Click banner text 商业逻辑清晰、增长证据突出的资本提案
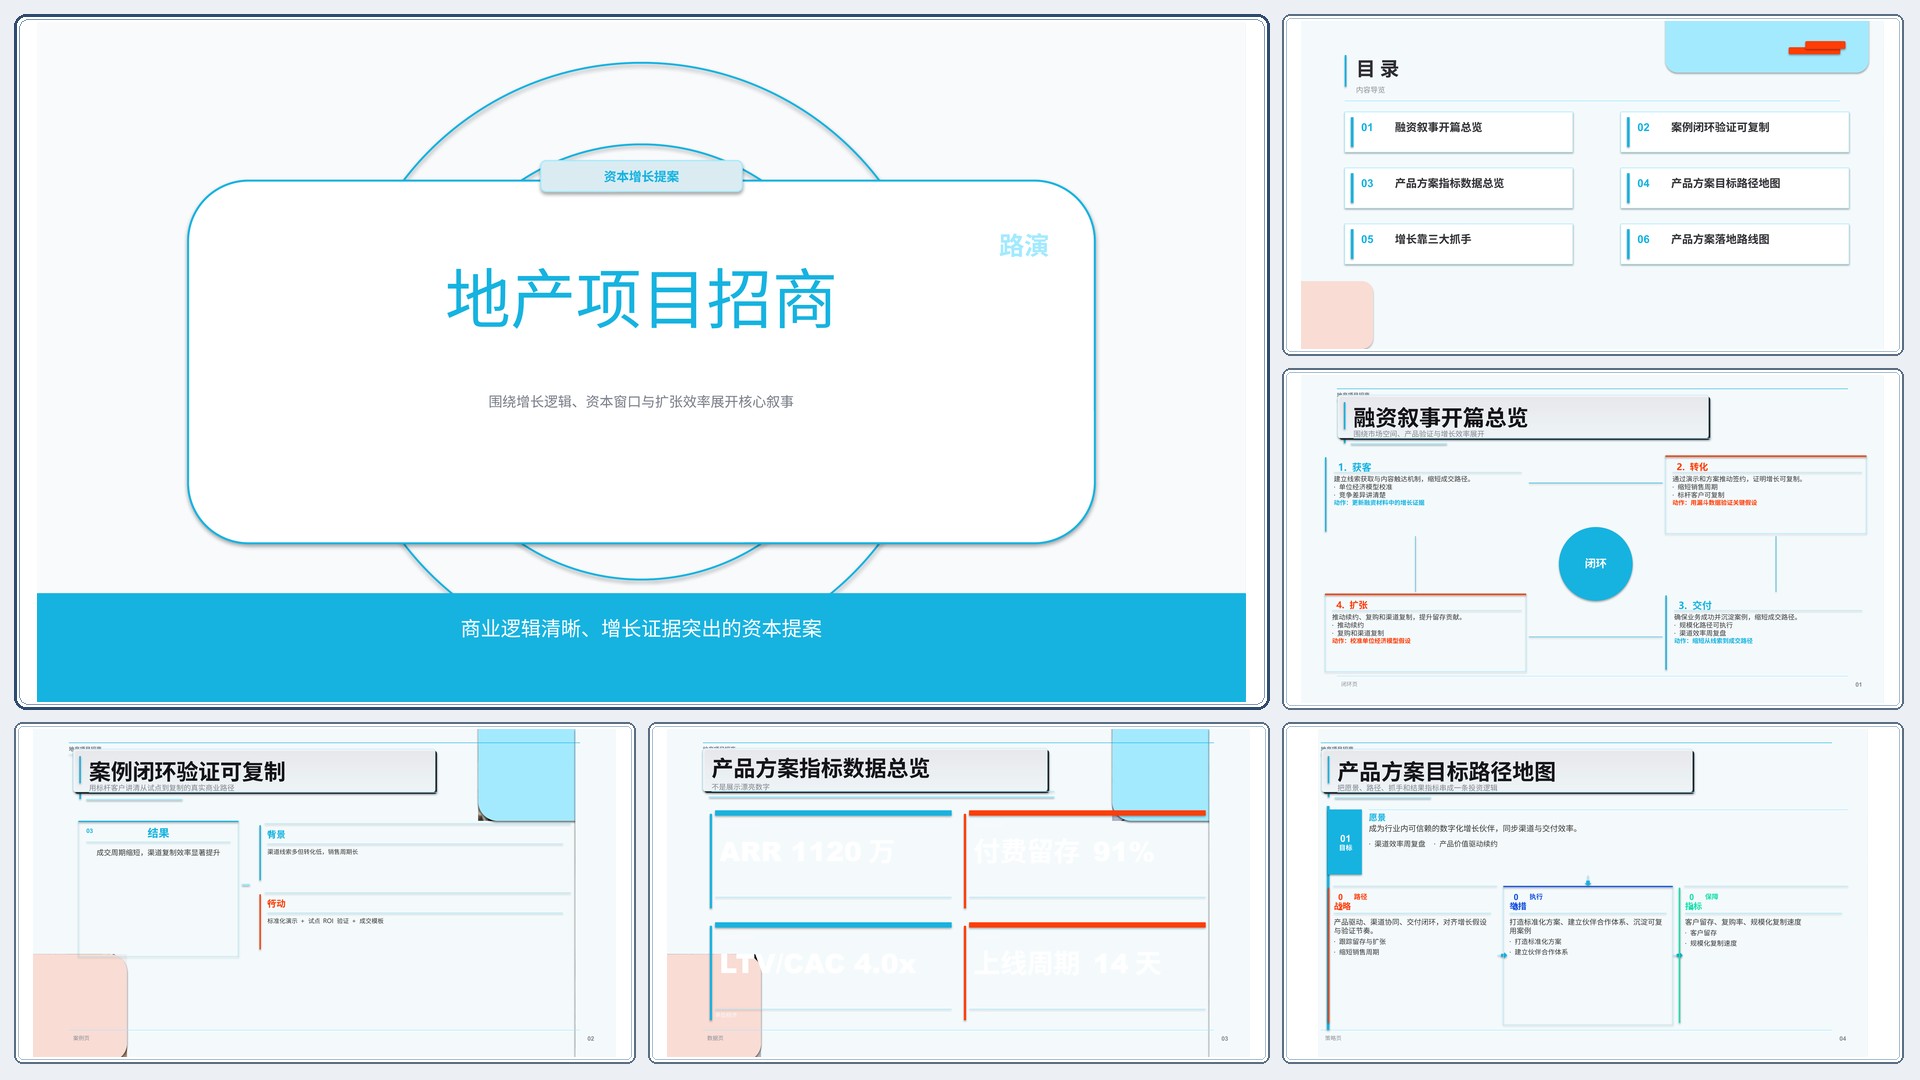This screenshot has height=1080, width=1920. (x=641, y=629)
